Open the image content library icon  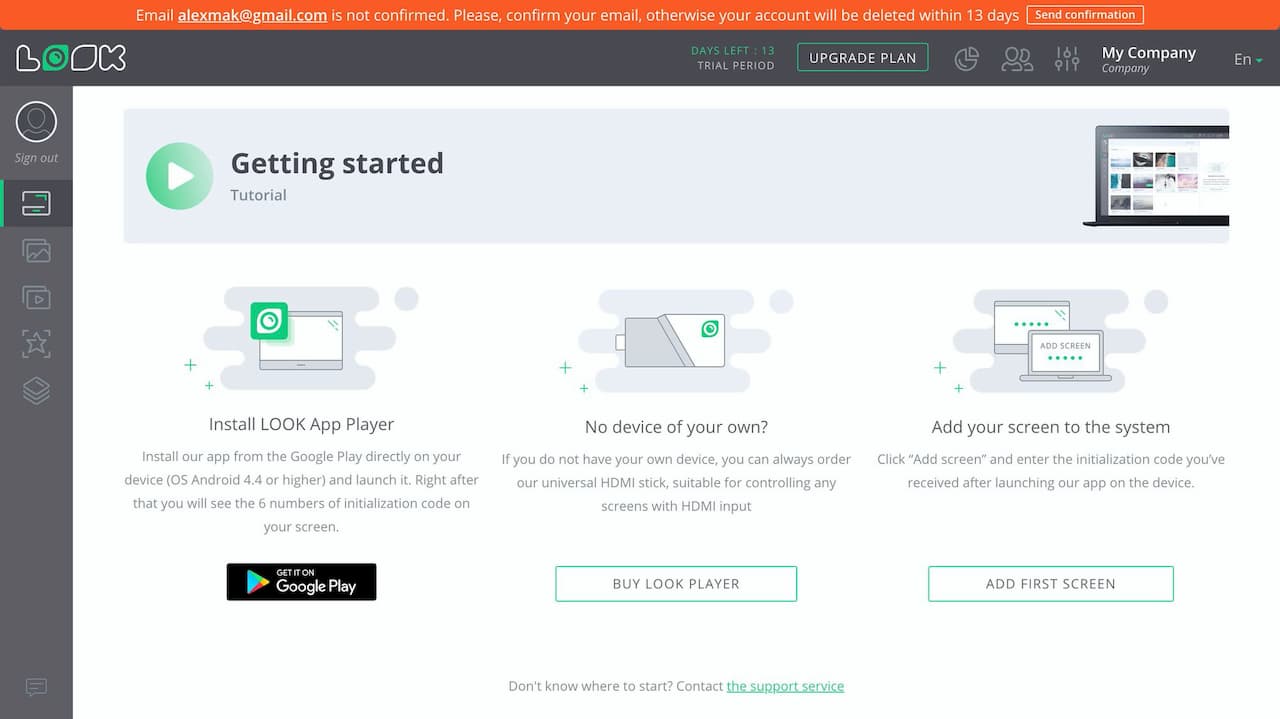[36, 250]
